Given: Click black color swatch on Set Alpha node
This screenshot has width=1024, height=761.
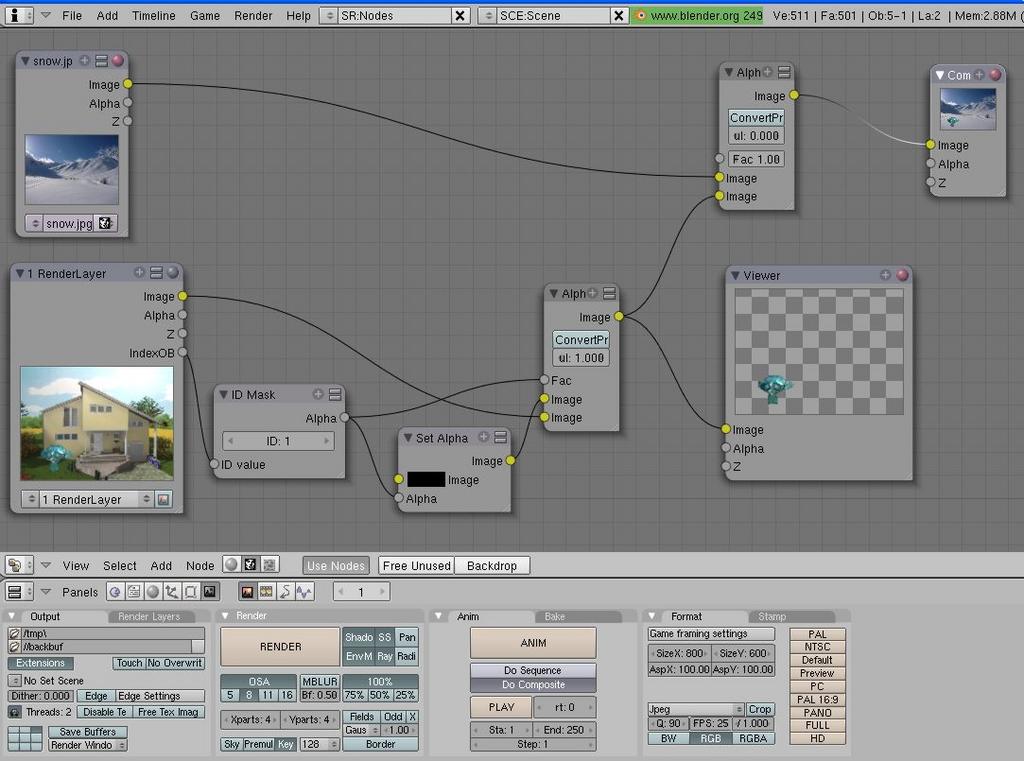Looking at the screenshot, I should [x=426, y=479].
